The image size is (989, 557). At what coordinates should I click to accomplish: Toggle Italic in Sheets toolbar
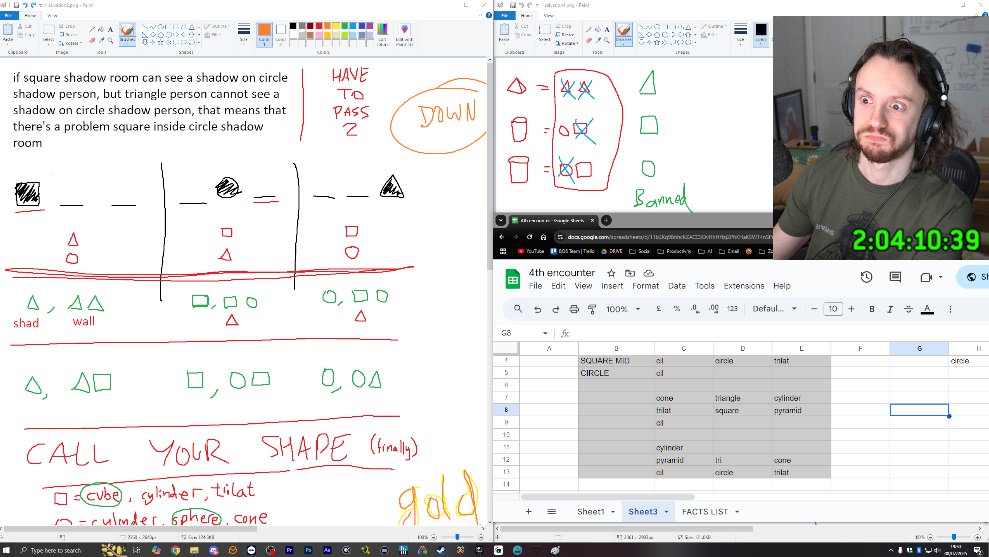pos(890,309)
